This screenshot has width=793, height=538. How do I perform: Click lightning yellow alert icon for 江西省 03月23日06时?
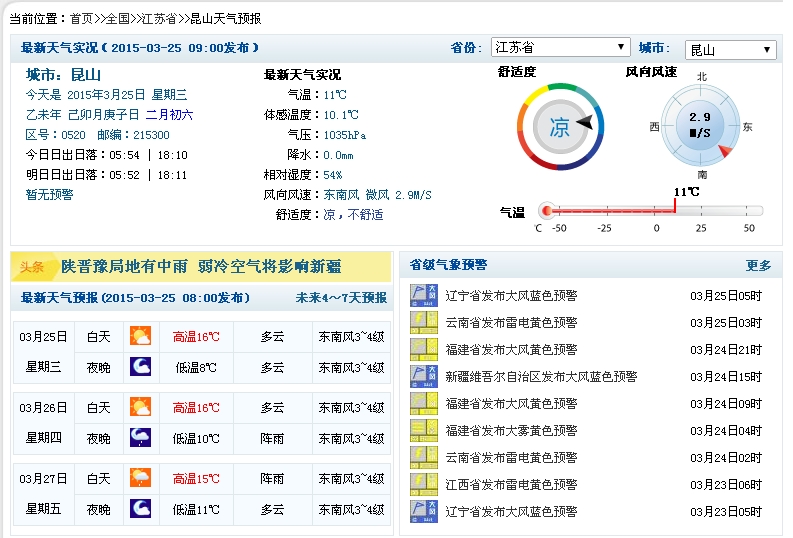424,484
